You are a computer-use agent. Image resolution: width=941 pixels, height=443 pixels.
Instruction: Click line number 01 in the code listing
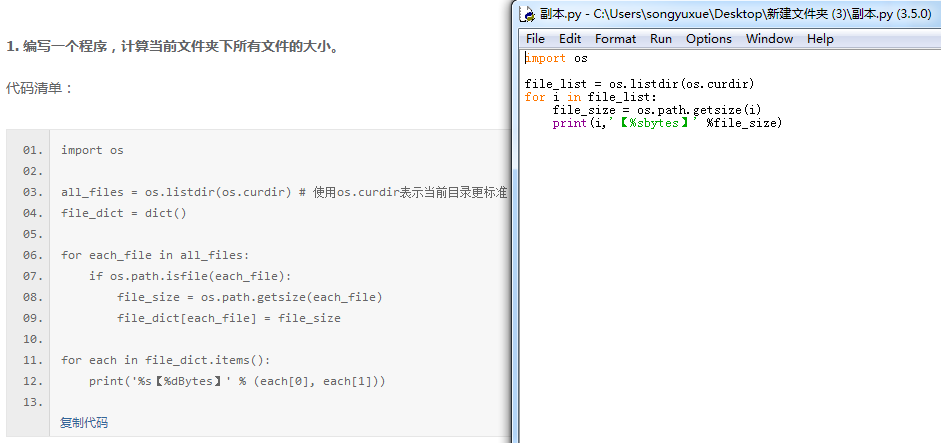(32, 150)
